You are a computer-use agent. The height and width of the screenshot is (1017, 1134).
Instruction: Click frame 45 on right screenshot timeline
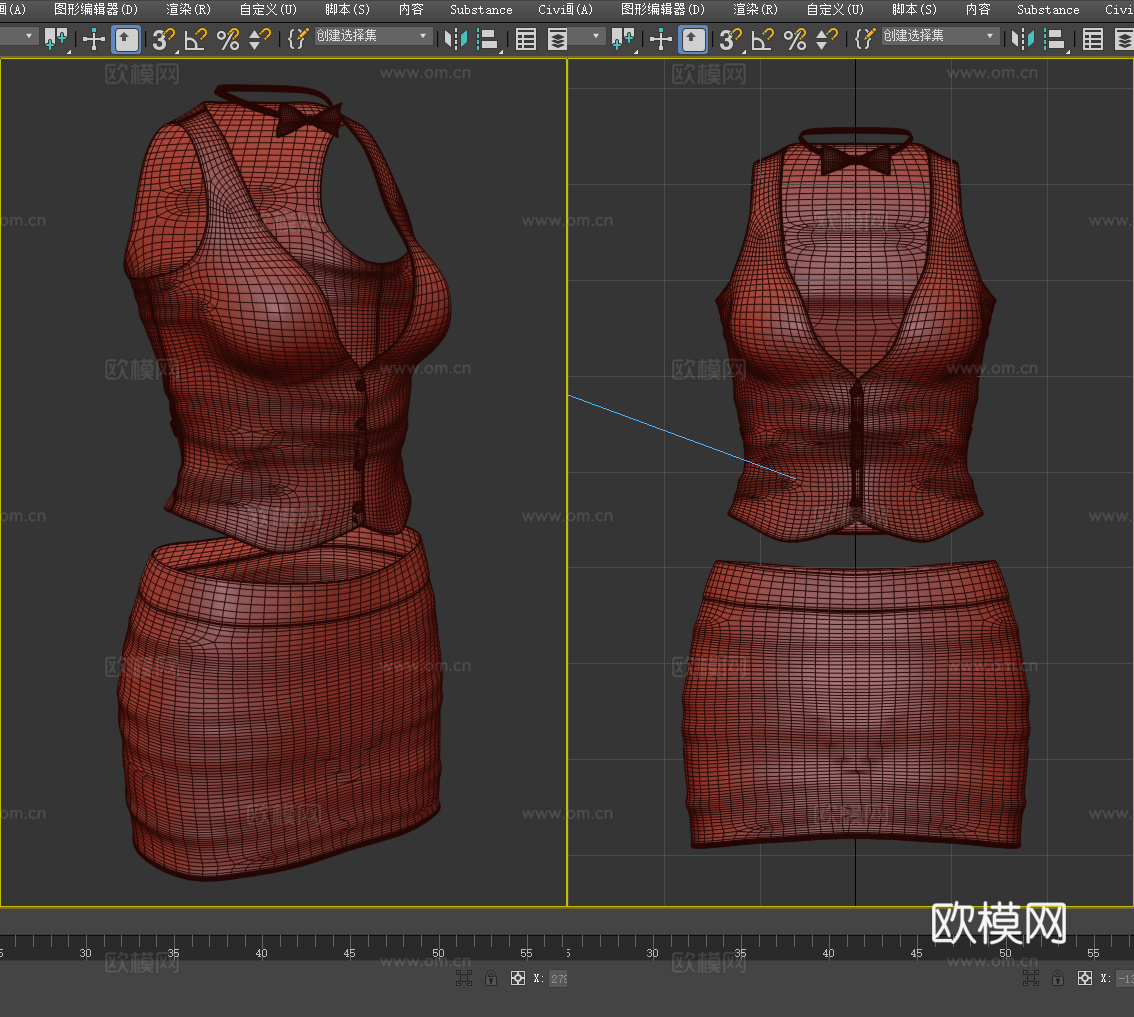point(916,953)
